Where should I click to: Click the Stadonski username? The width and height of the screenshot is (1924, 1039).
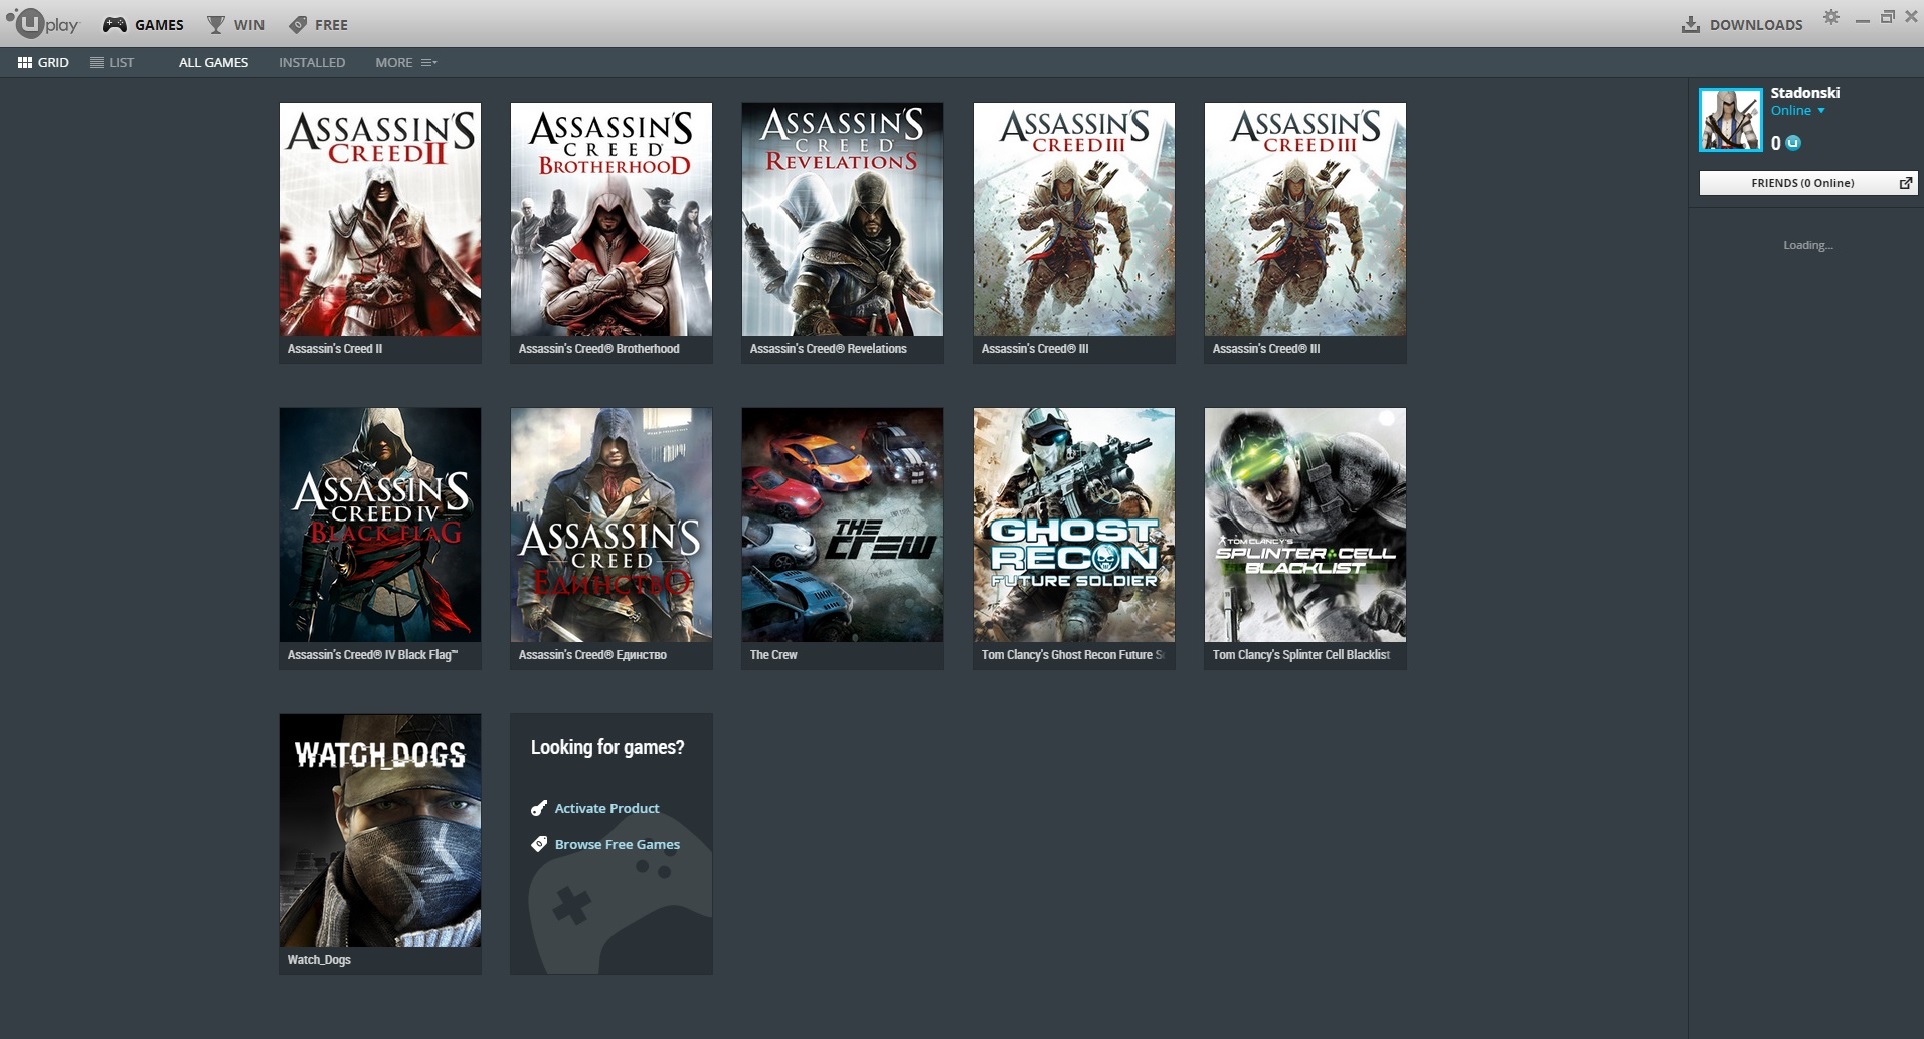pos(1805,93)
